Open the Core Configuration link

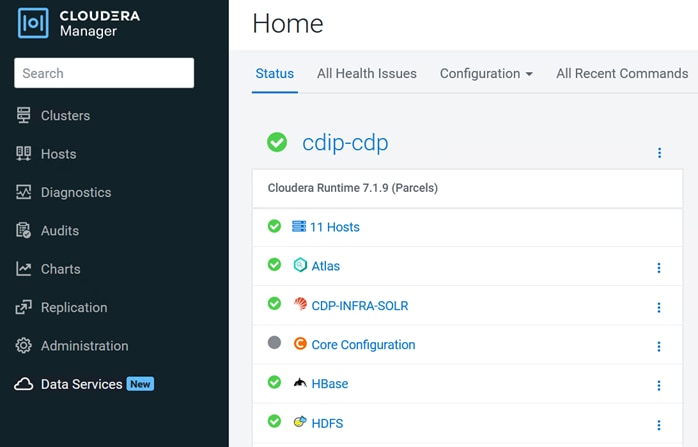(363, 345)
